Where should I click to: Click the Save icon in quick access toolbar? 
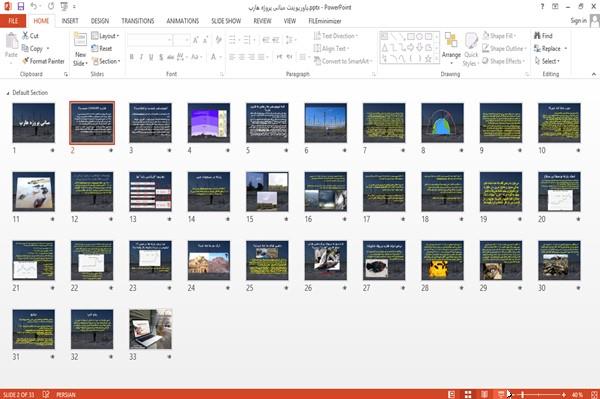(x=21, y=7)
